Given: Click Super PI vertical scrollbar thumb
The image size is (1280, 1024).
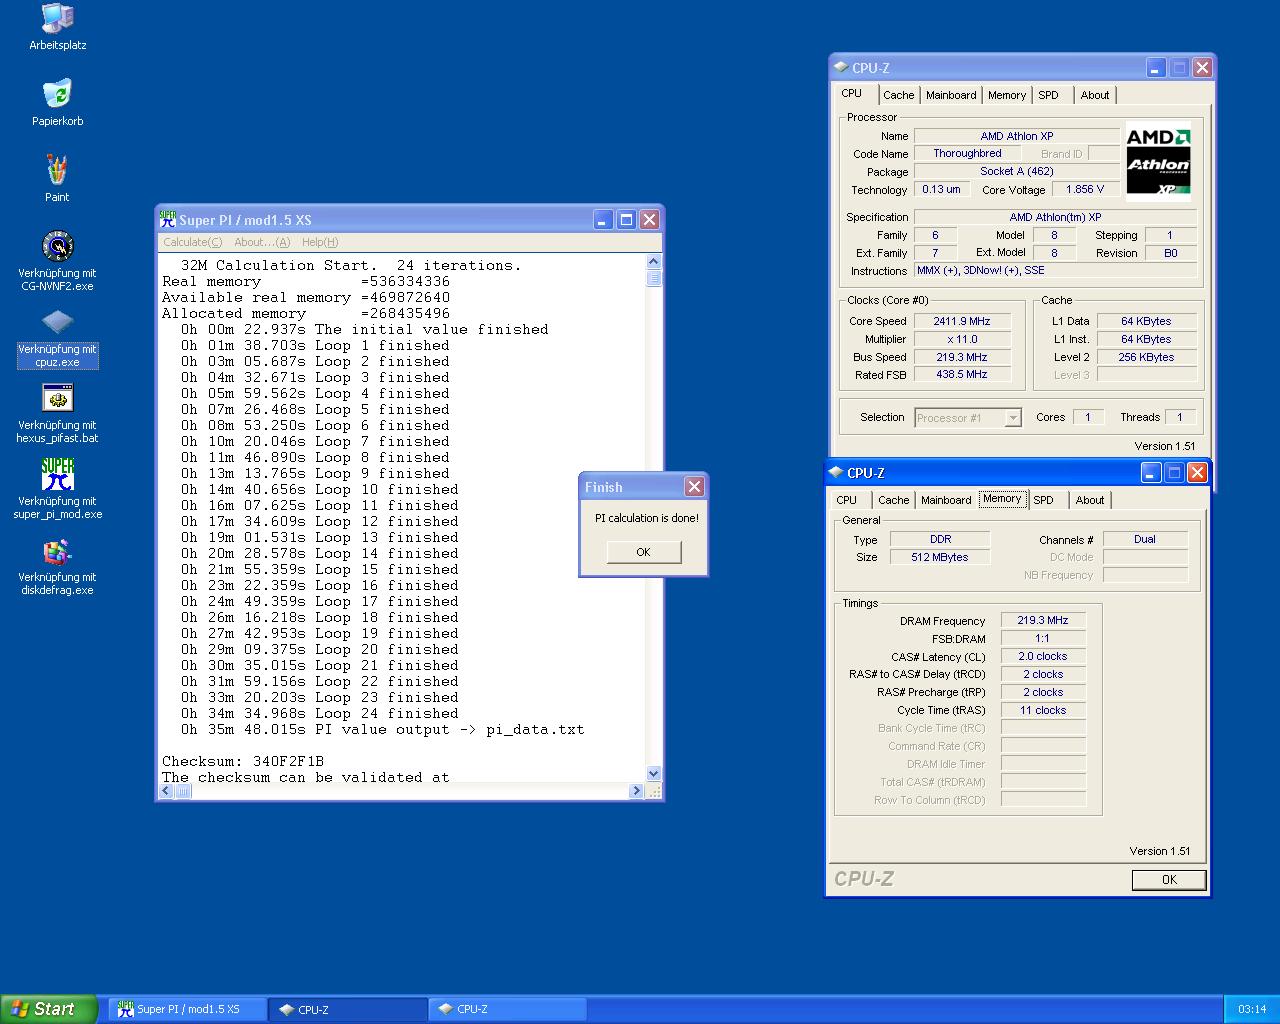Looking at the screenshot, I should click(654, 278).
